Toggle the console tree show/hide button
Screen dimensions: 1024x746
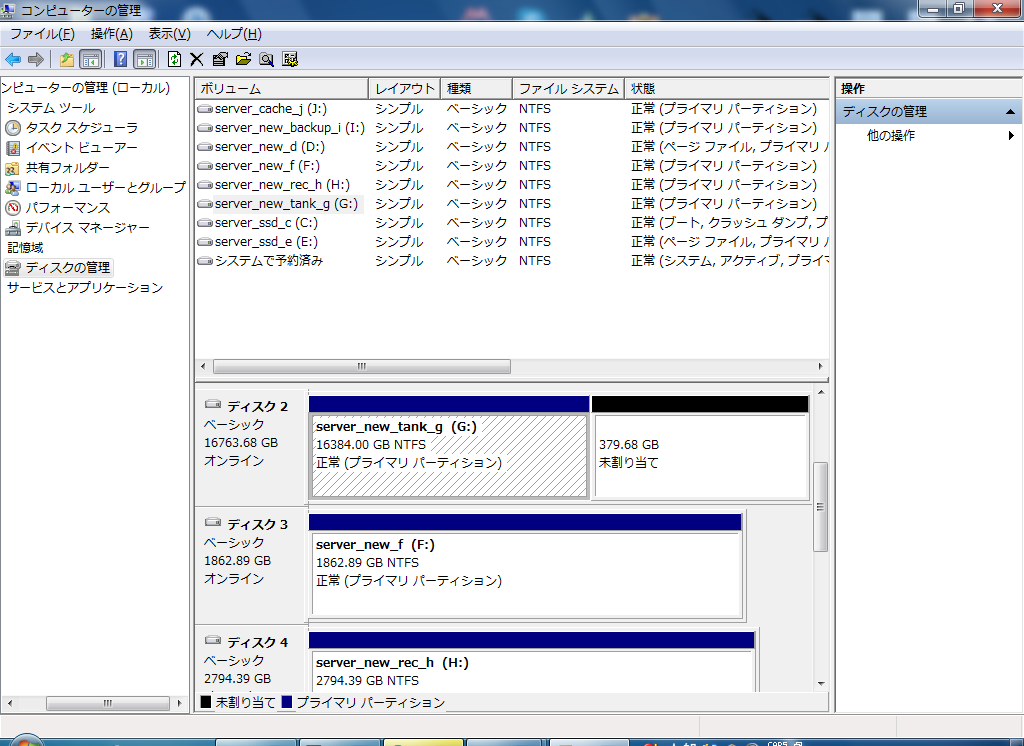(90, 59)
